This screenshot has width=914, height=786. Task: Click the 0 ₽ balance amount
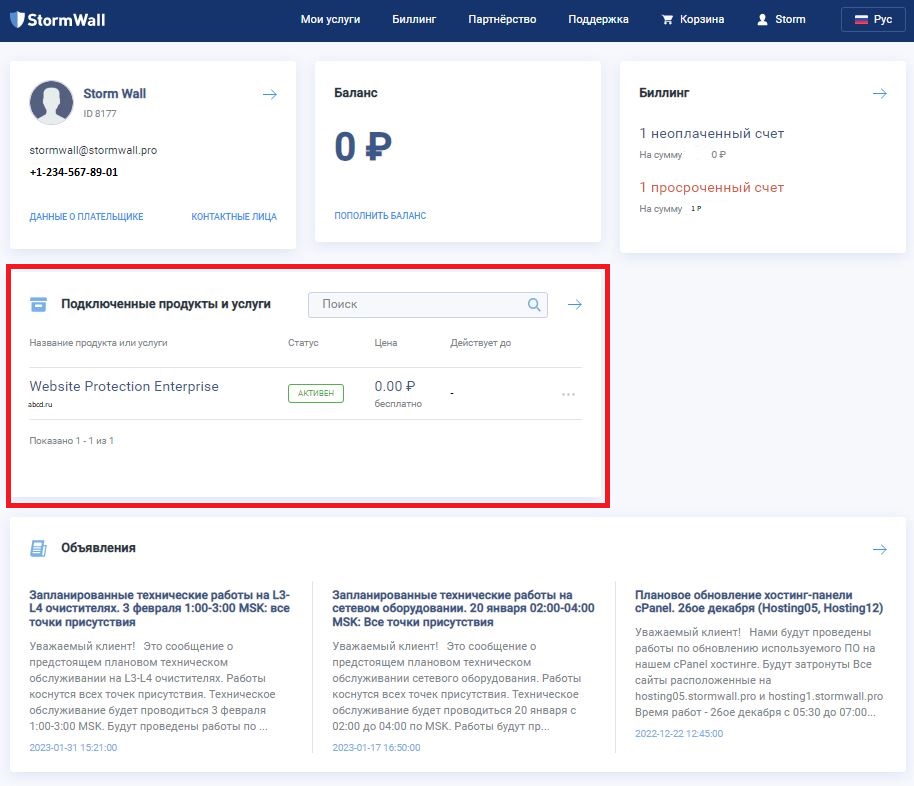363,146
